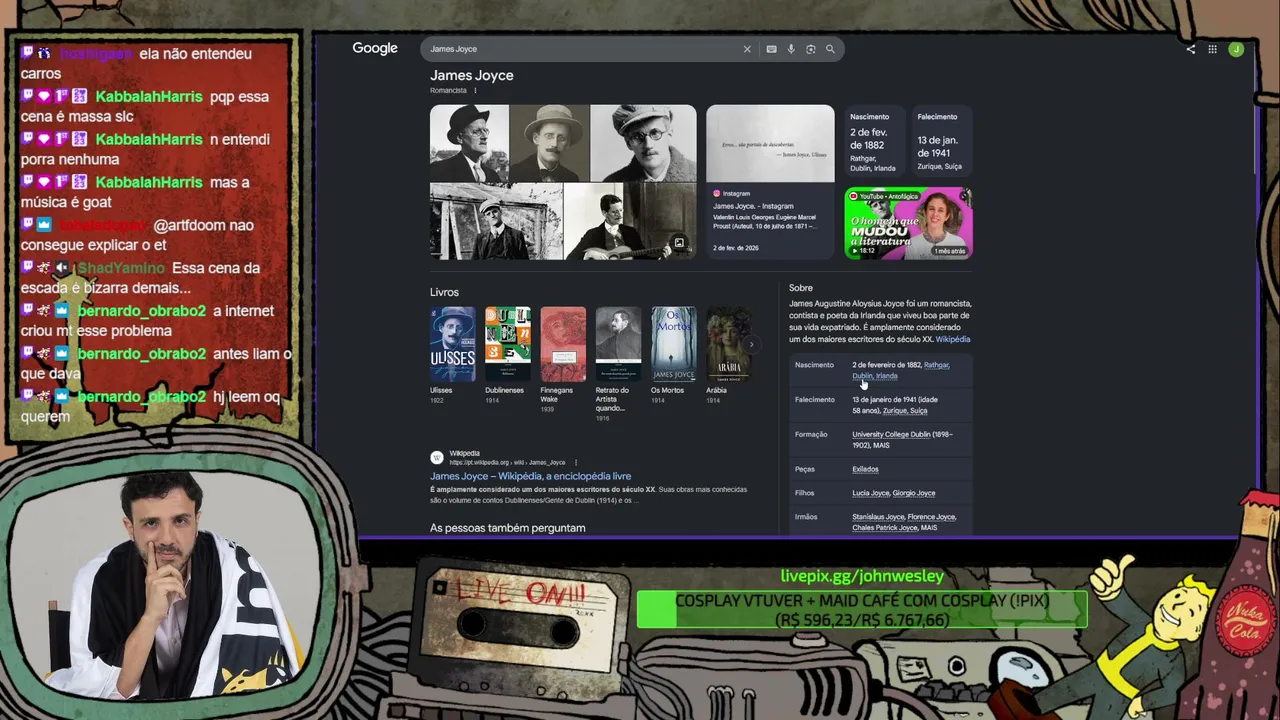Clear the search box with the X icon
Screen dimensions: 1280x720
tap(747, 49)
